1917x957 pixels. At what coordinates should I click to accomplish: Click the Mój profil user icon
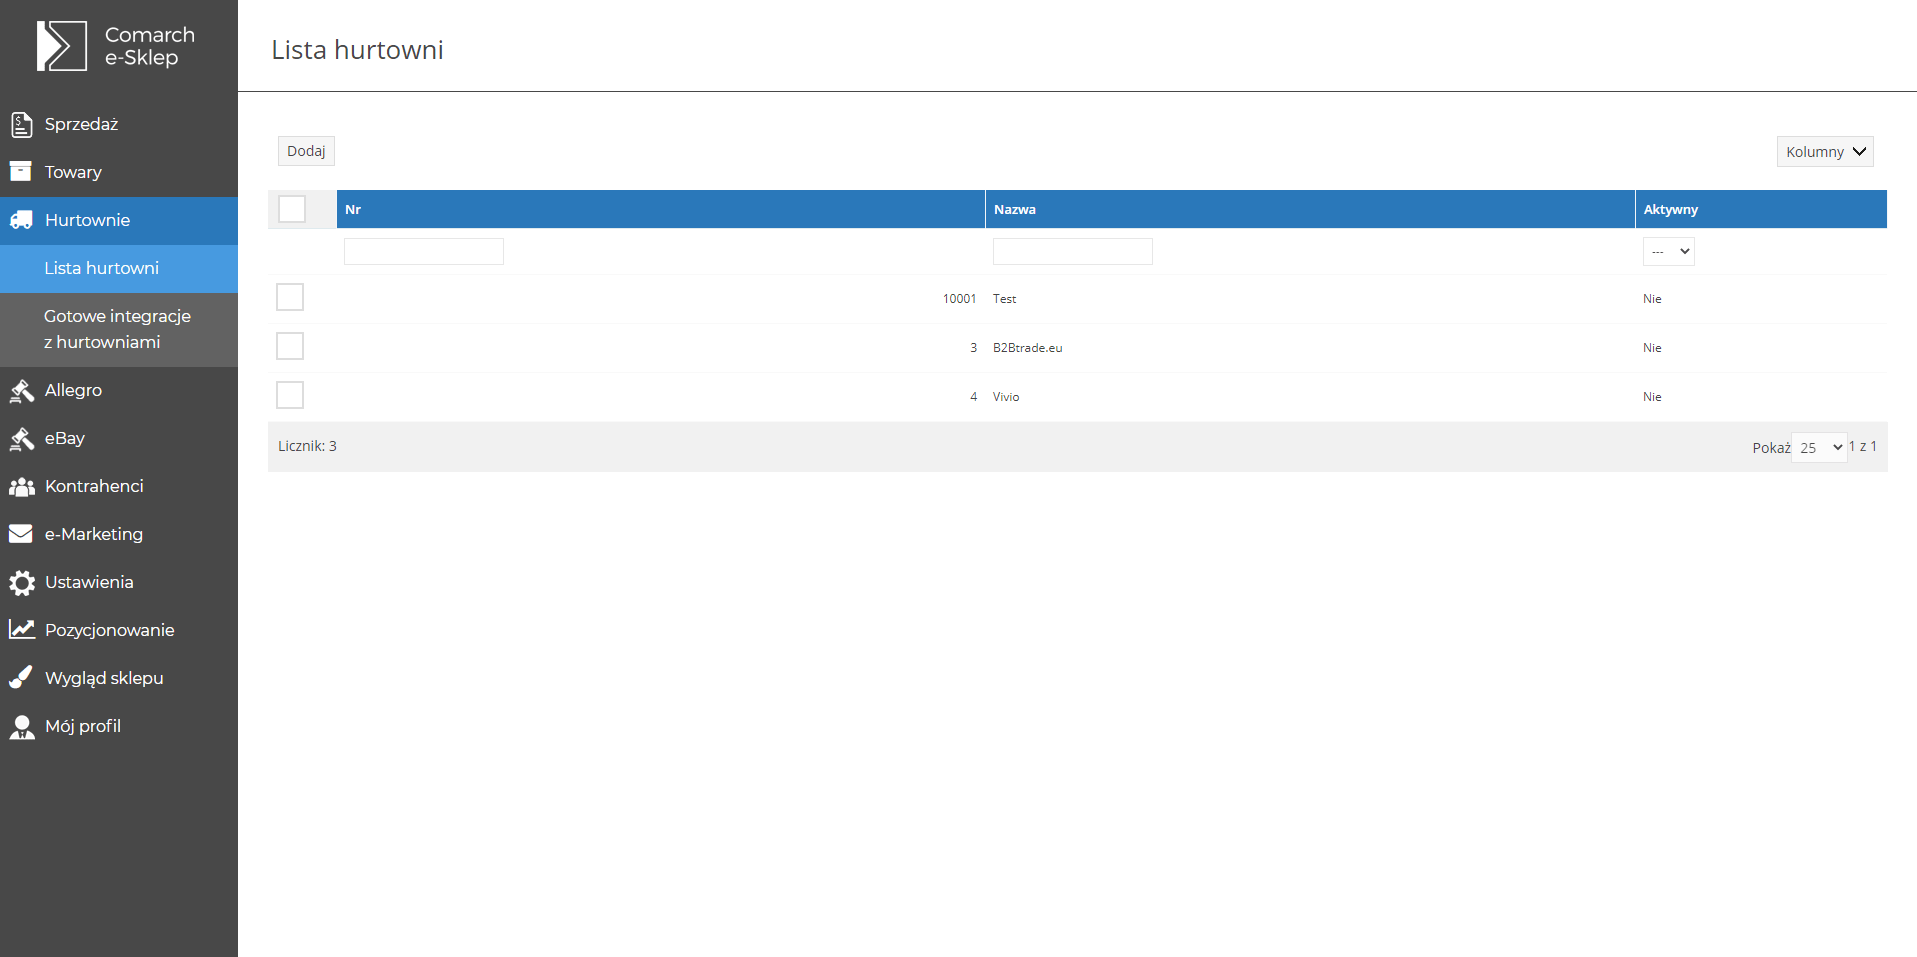point(21,726)
